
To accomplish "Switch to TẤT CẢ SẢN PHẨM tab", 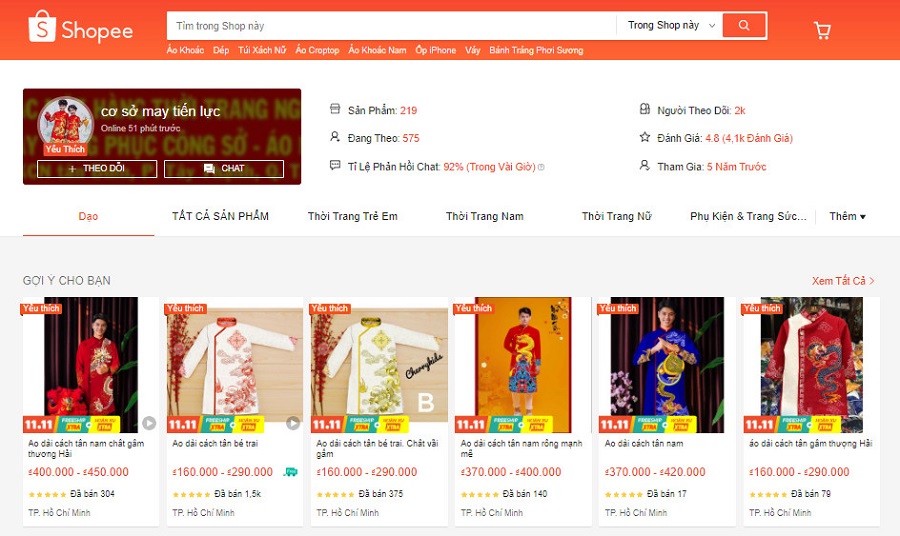I will point(220,216).
